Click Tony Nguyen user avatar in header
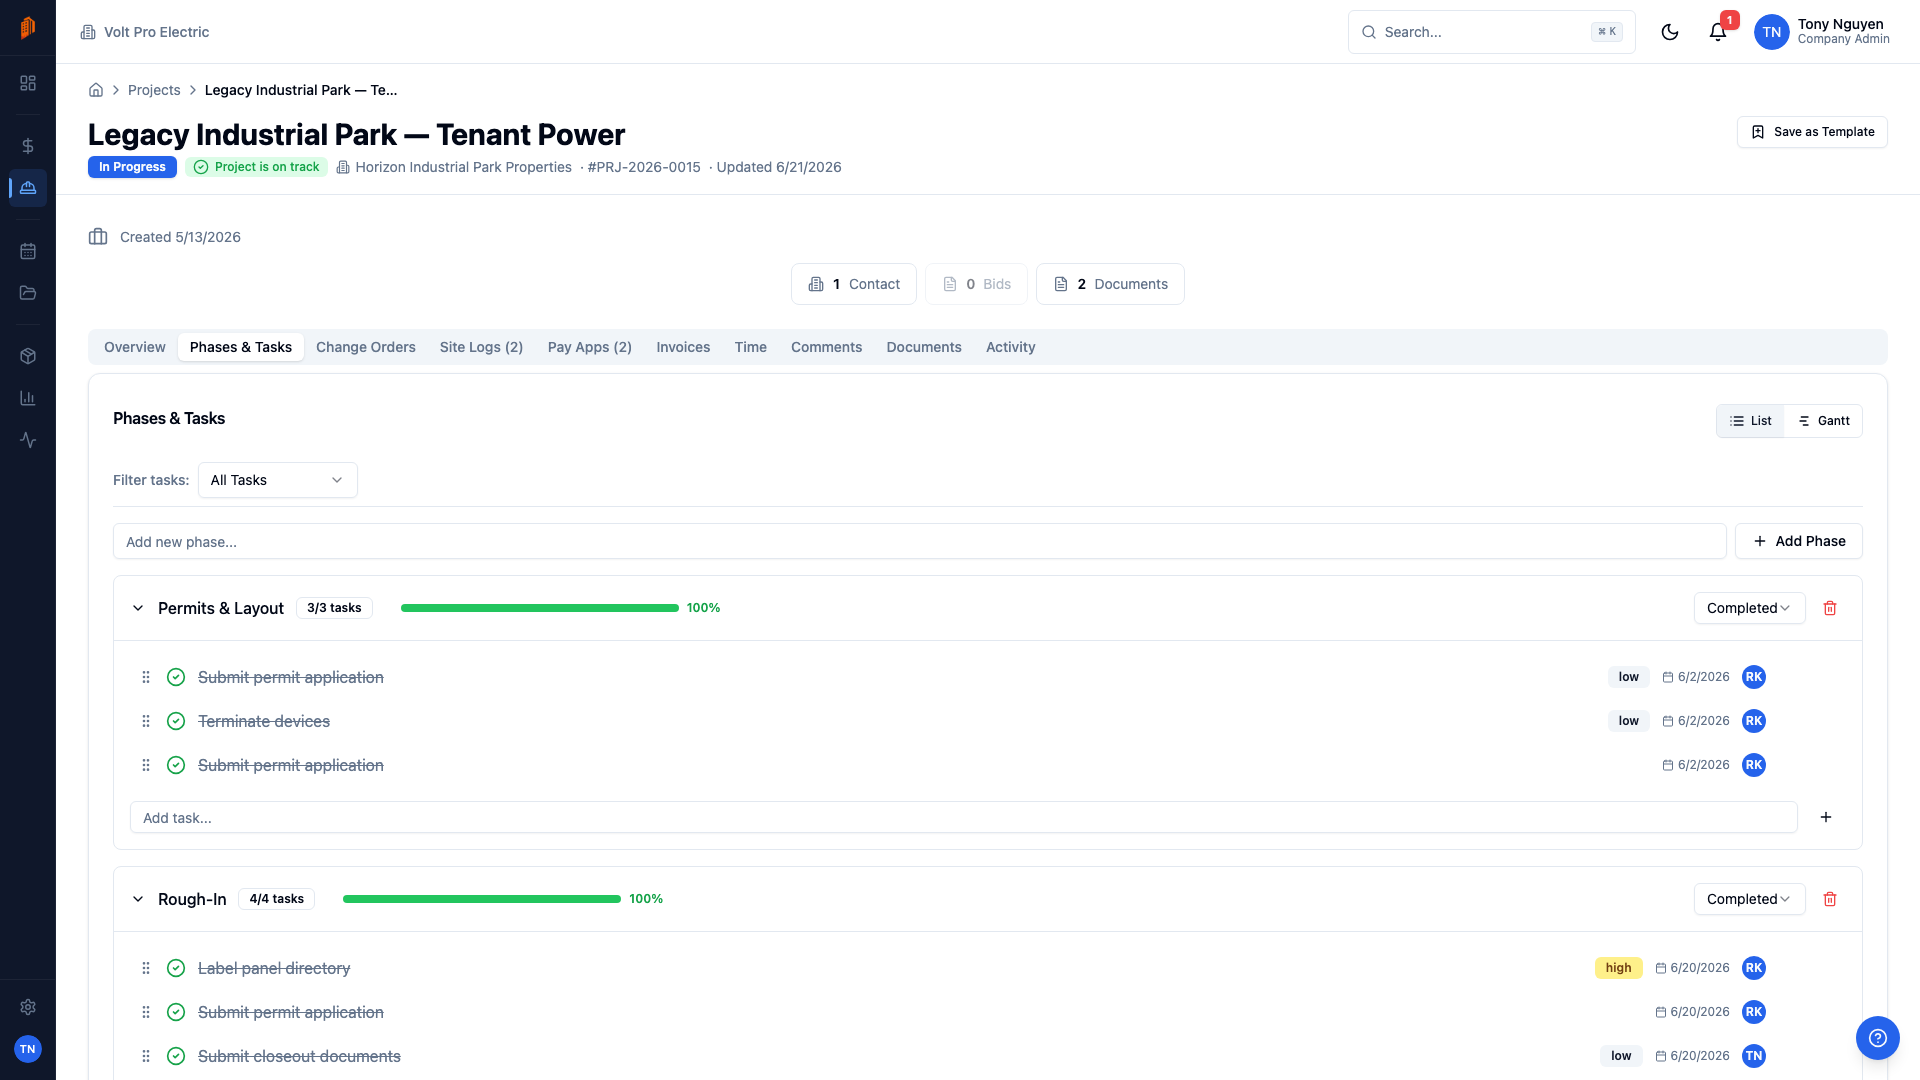 click(x=1772, y=32)
